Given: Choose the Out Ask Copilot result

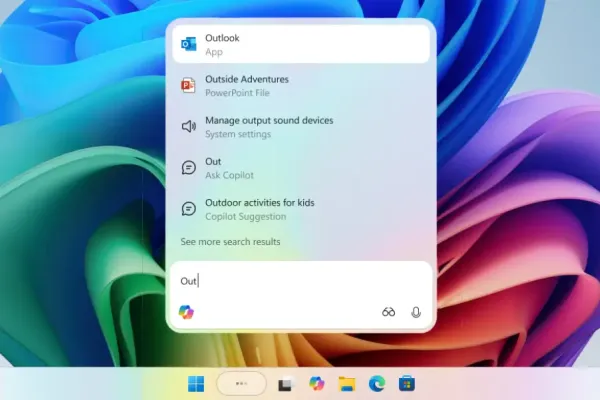Looking at the screenshot, I should click(x=301, y=168).
